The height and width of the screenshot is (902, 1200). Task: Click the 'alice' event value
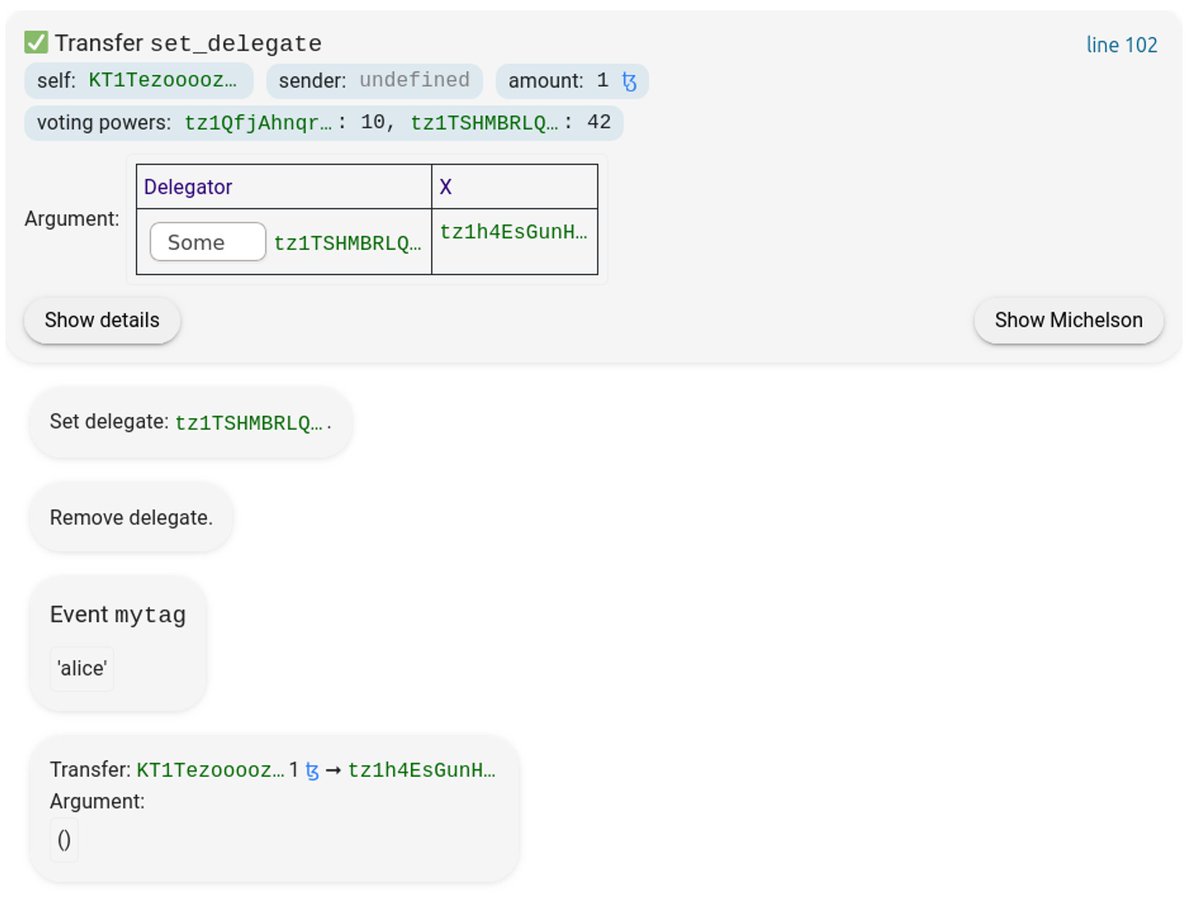pos(82,669)
